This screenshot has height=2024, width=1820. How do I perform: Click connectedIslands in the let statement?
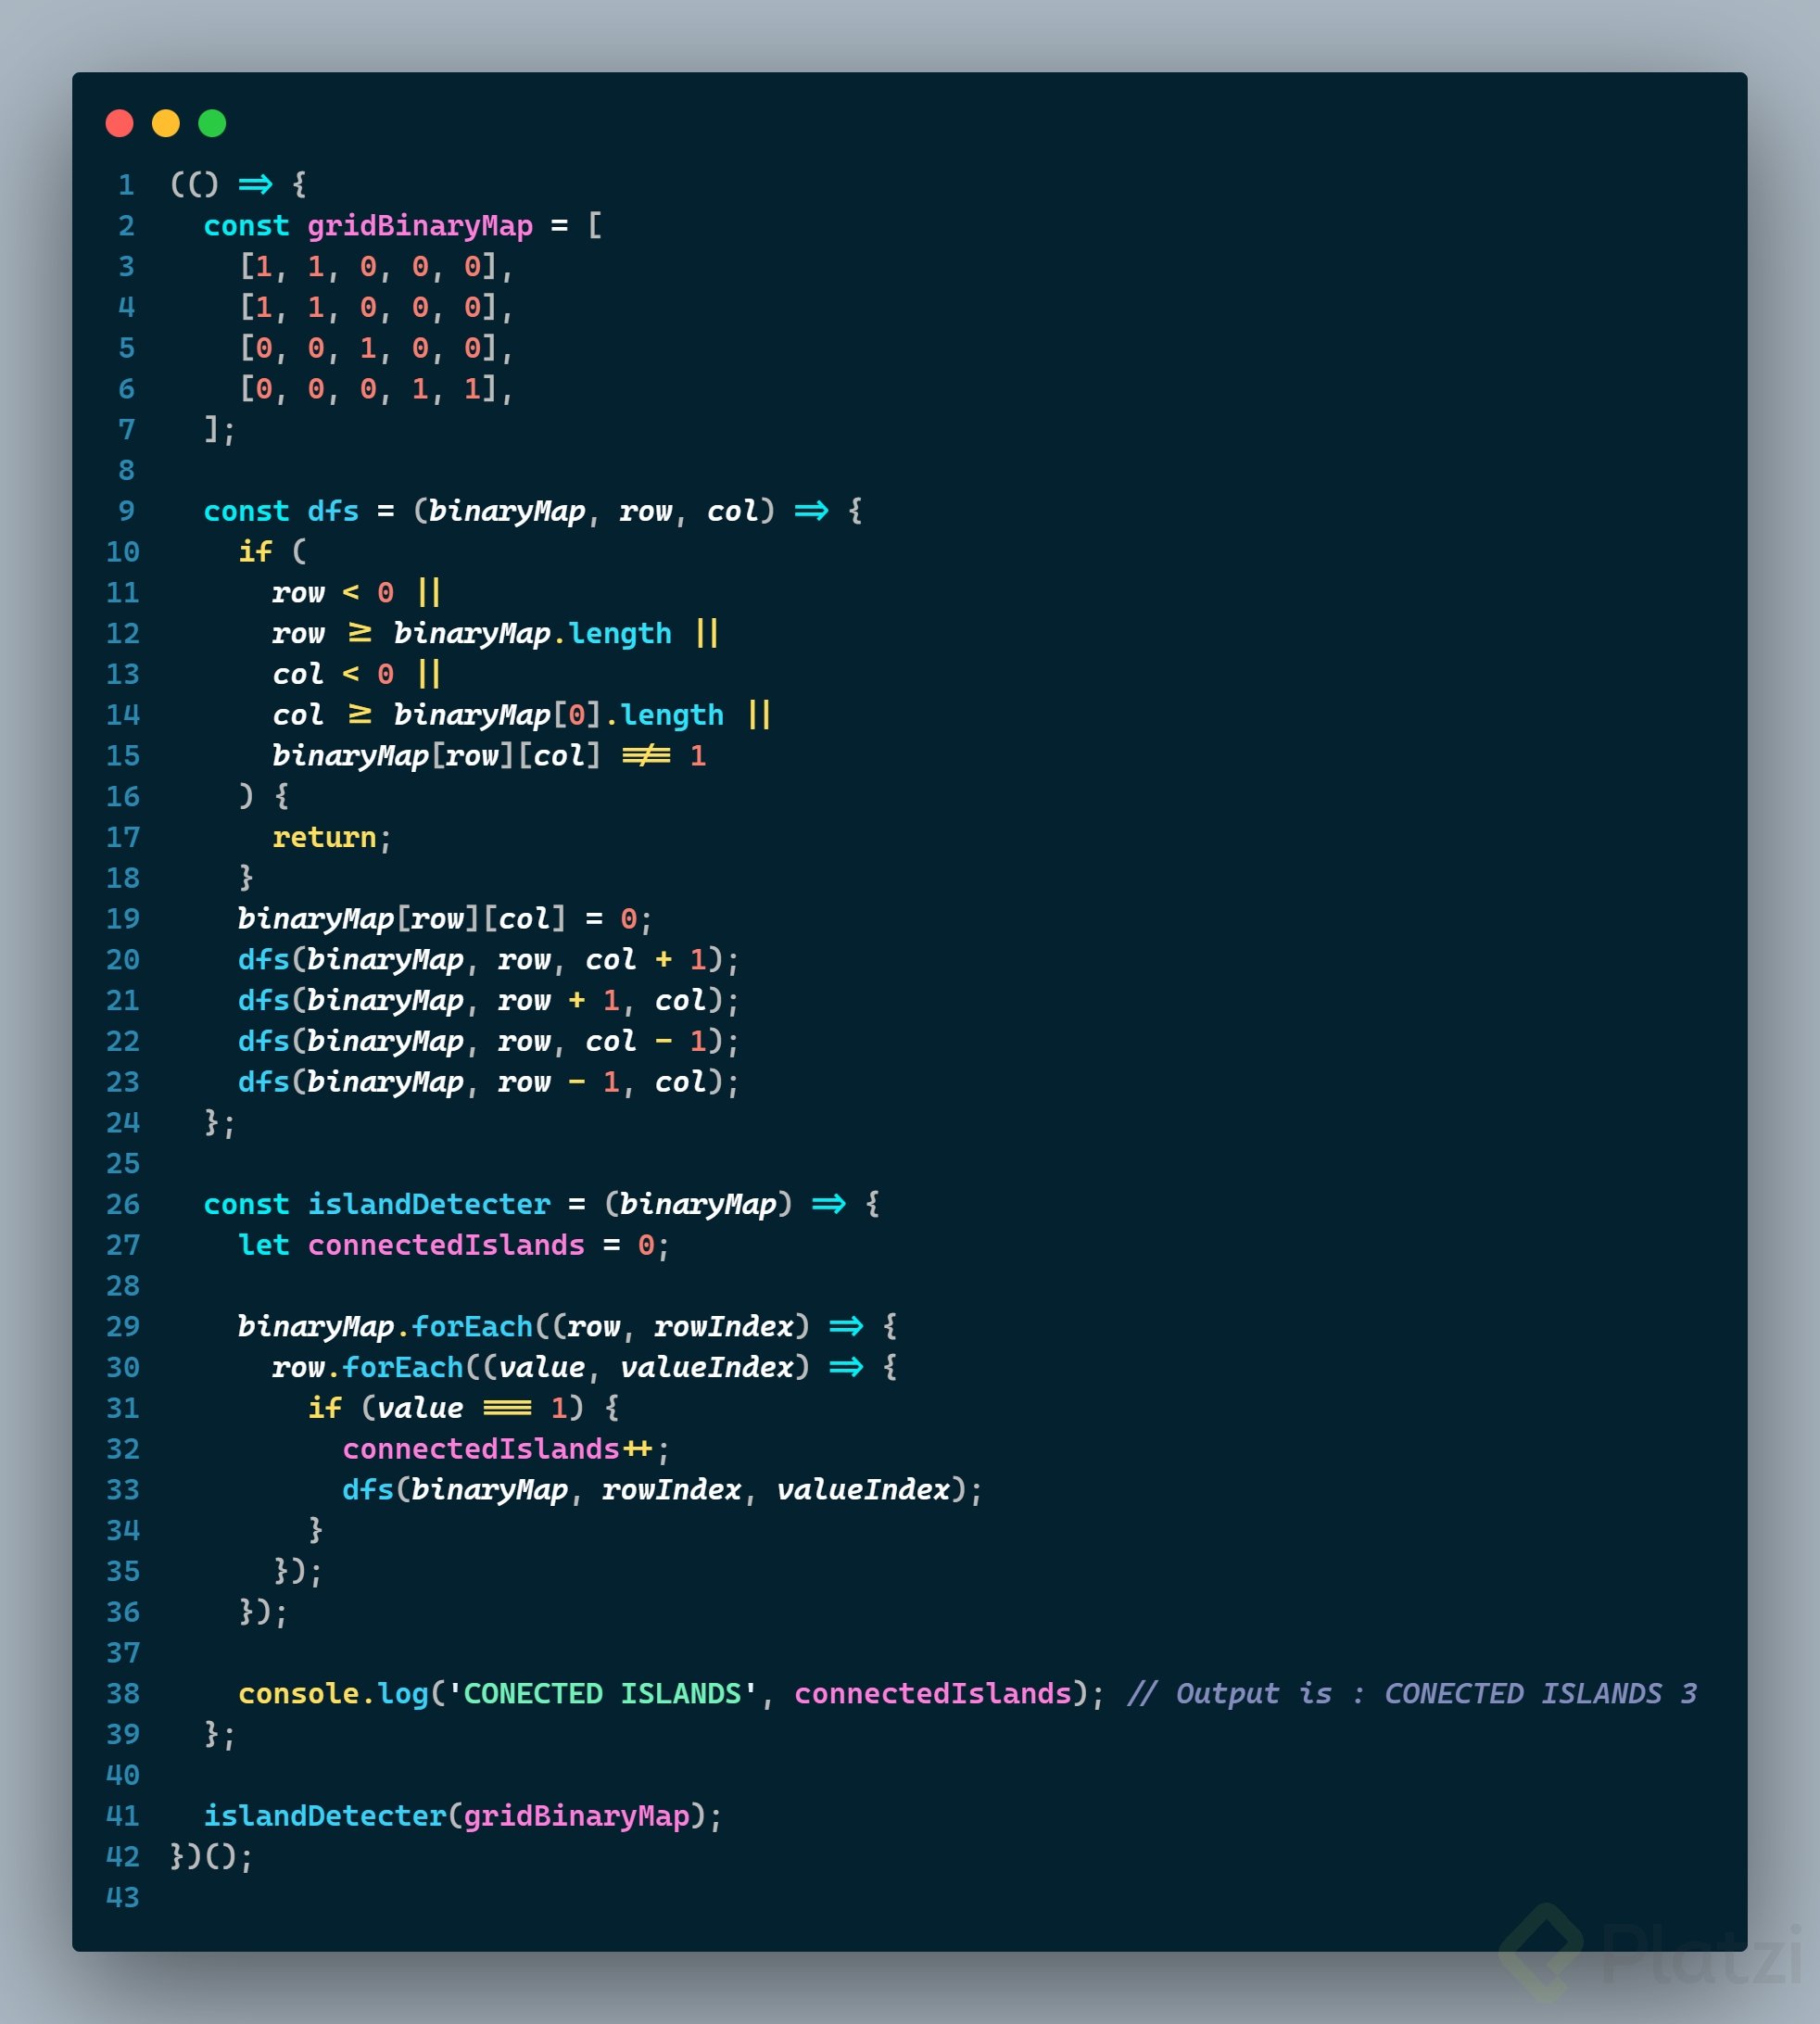click(445, 1245)
